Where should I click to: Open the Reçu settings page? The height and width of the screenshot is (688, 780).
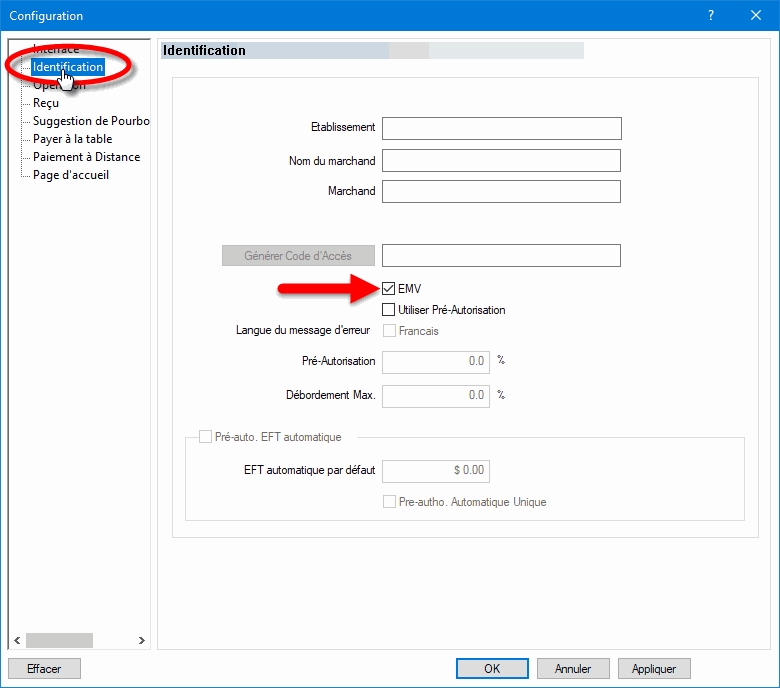coord(46,103)
